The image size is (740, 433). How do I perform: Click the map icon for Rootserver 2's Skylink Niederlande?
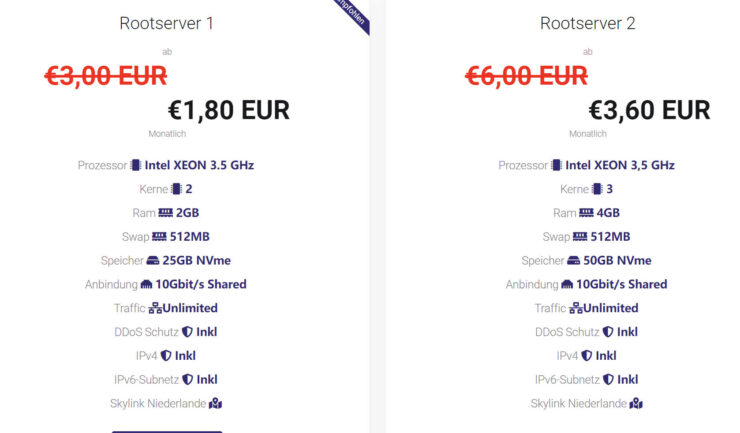point(636,403)
